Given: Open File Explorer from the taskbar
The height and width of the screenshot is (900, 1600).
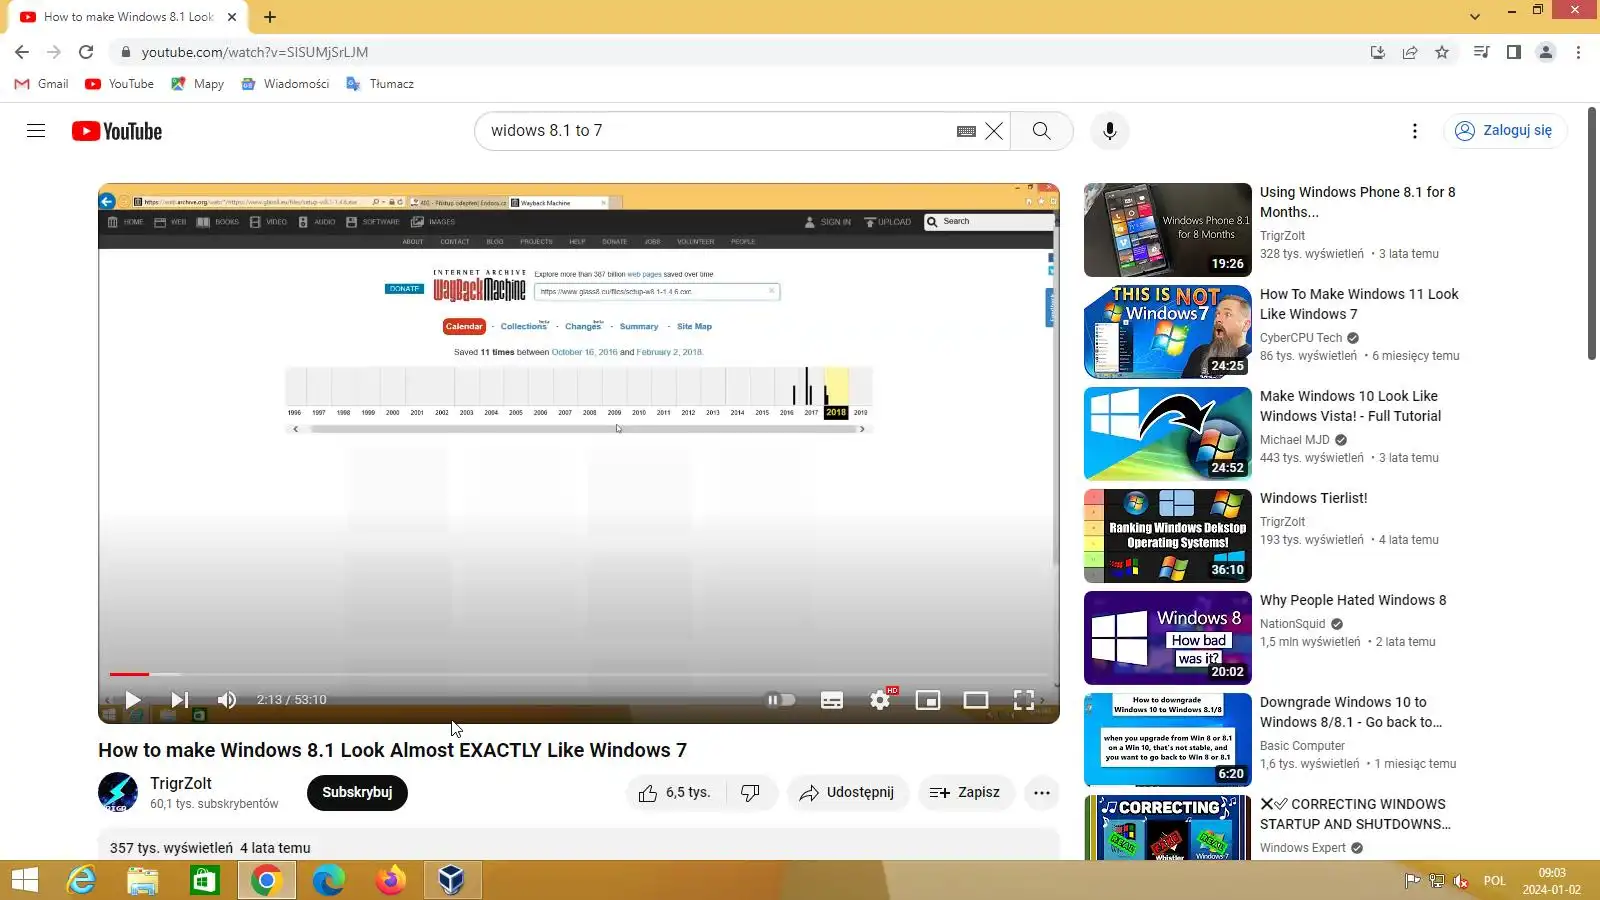Looking at the screenshot, I should (x=143, y=880).
